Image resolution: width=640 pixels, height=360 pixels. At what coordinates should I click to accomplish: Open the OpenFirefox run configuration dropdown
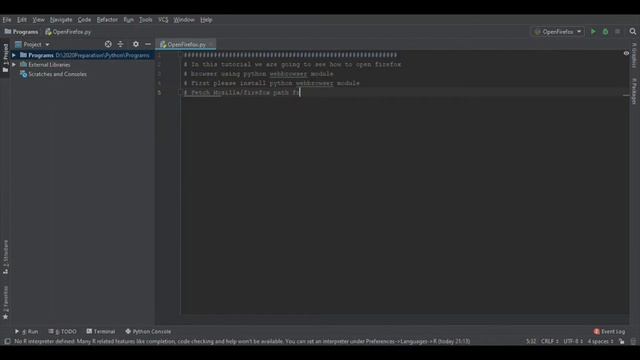pos(558,32)
